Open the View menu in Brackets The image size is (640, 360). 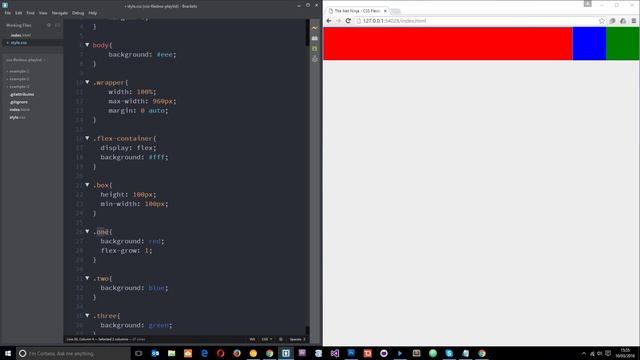[43, 13]
